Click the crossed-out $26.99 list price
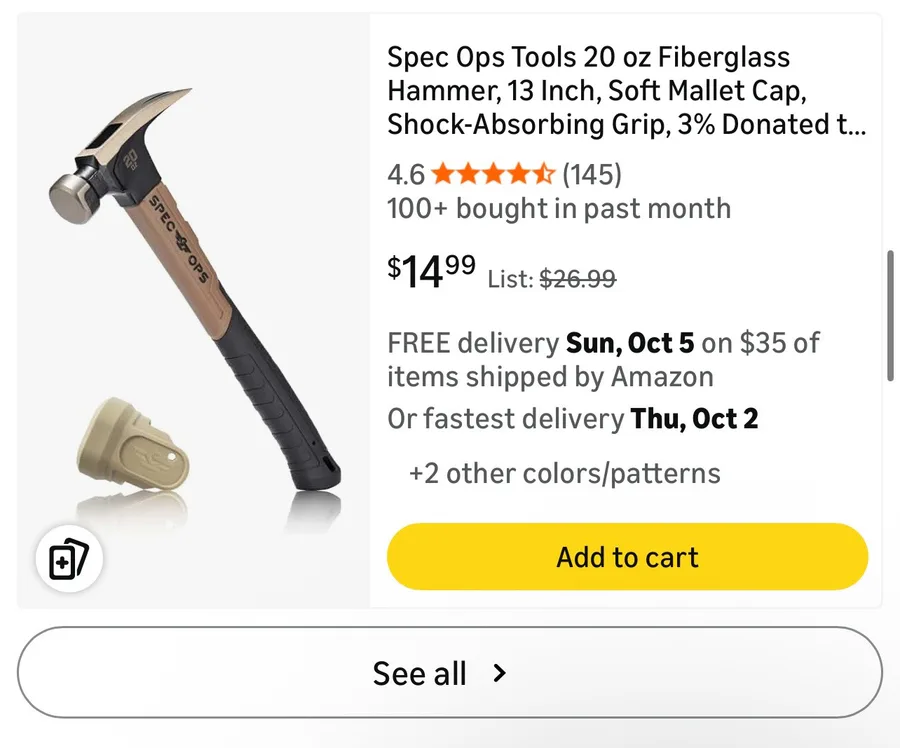Viewport: 900px width, 748px height. pyautogui.click(x=577, y=280)
